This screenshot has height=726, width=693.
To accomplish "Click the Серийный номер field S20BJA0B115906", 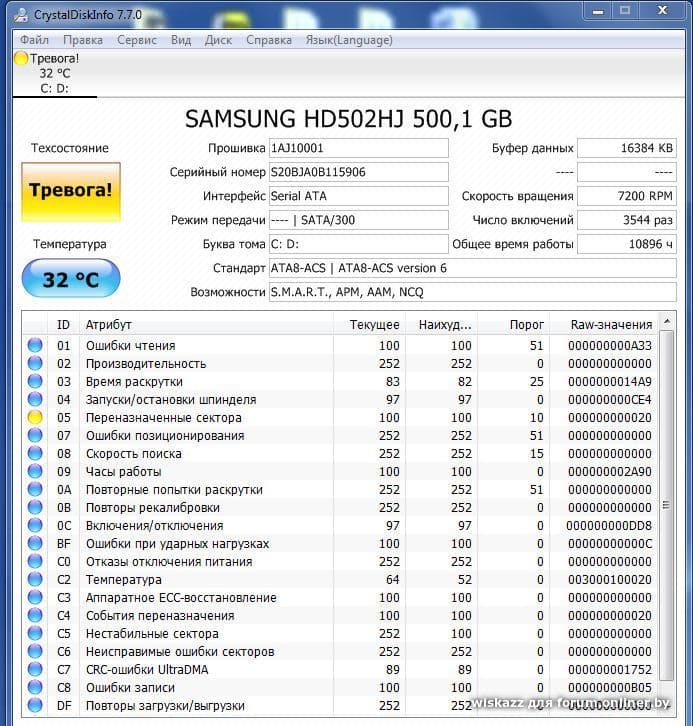I will (359, 172).
